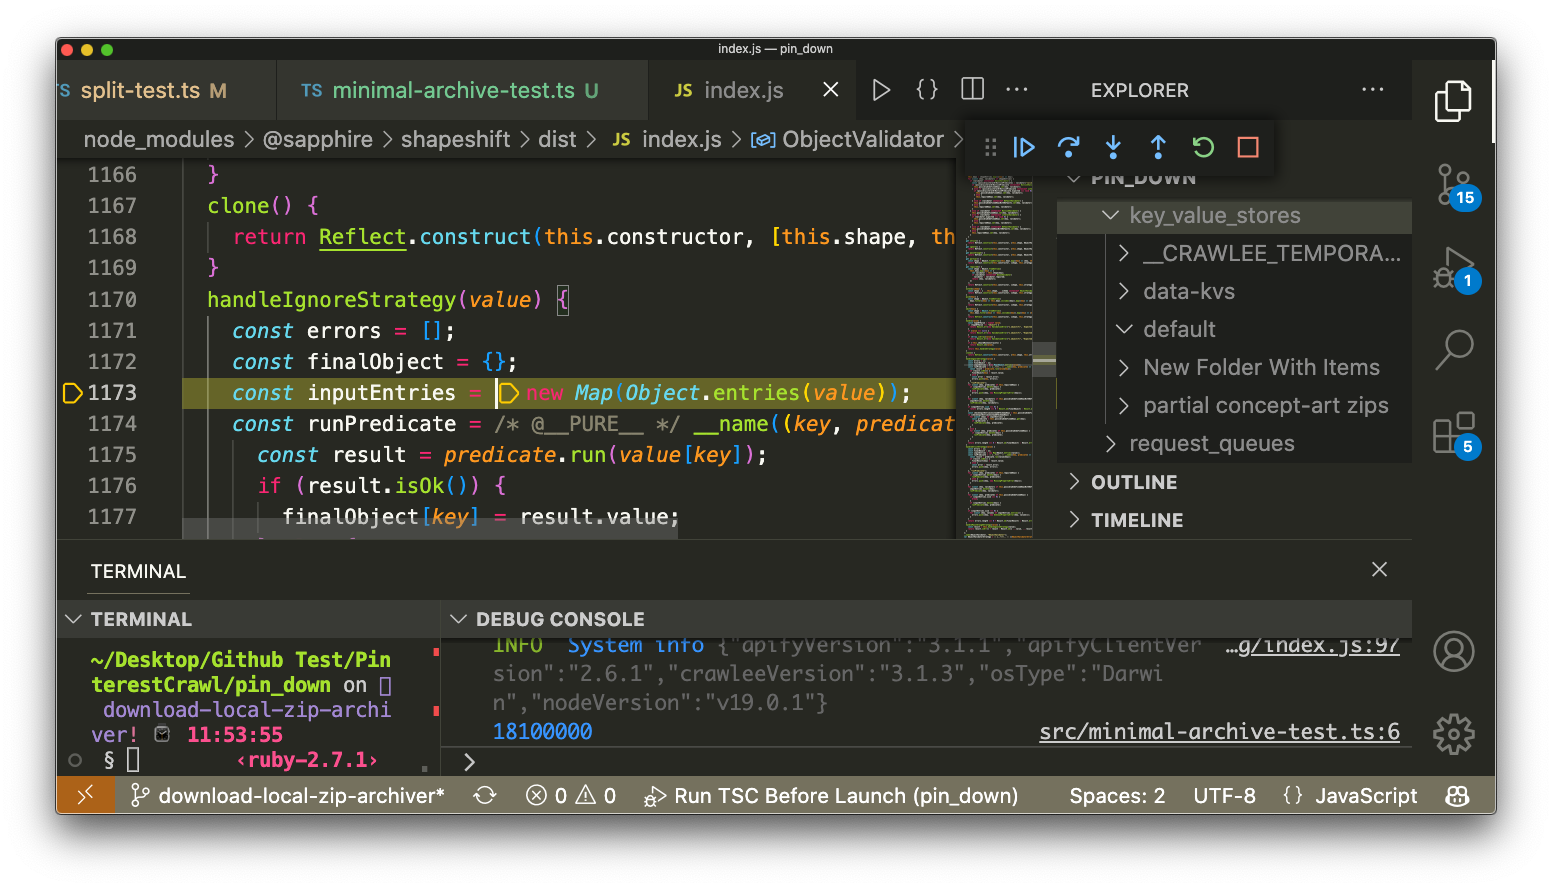1552x888 pixels.
Task: Run the file using the play icon
Action: coord(881,90)
